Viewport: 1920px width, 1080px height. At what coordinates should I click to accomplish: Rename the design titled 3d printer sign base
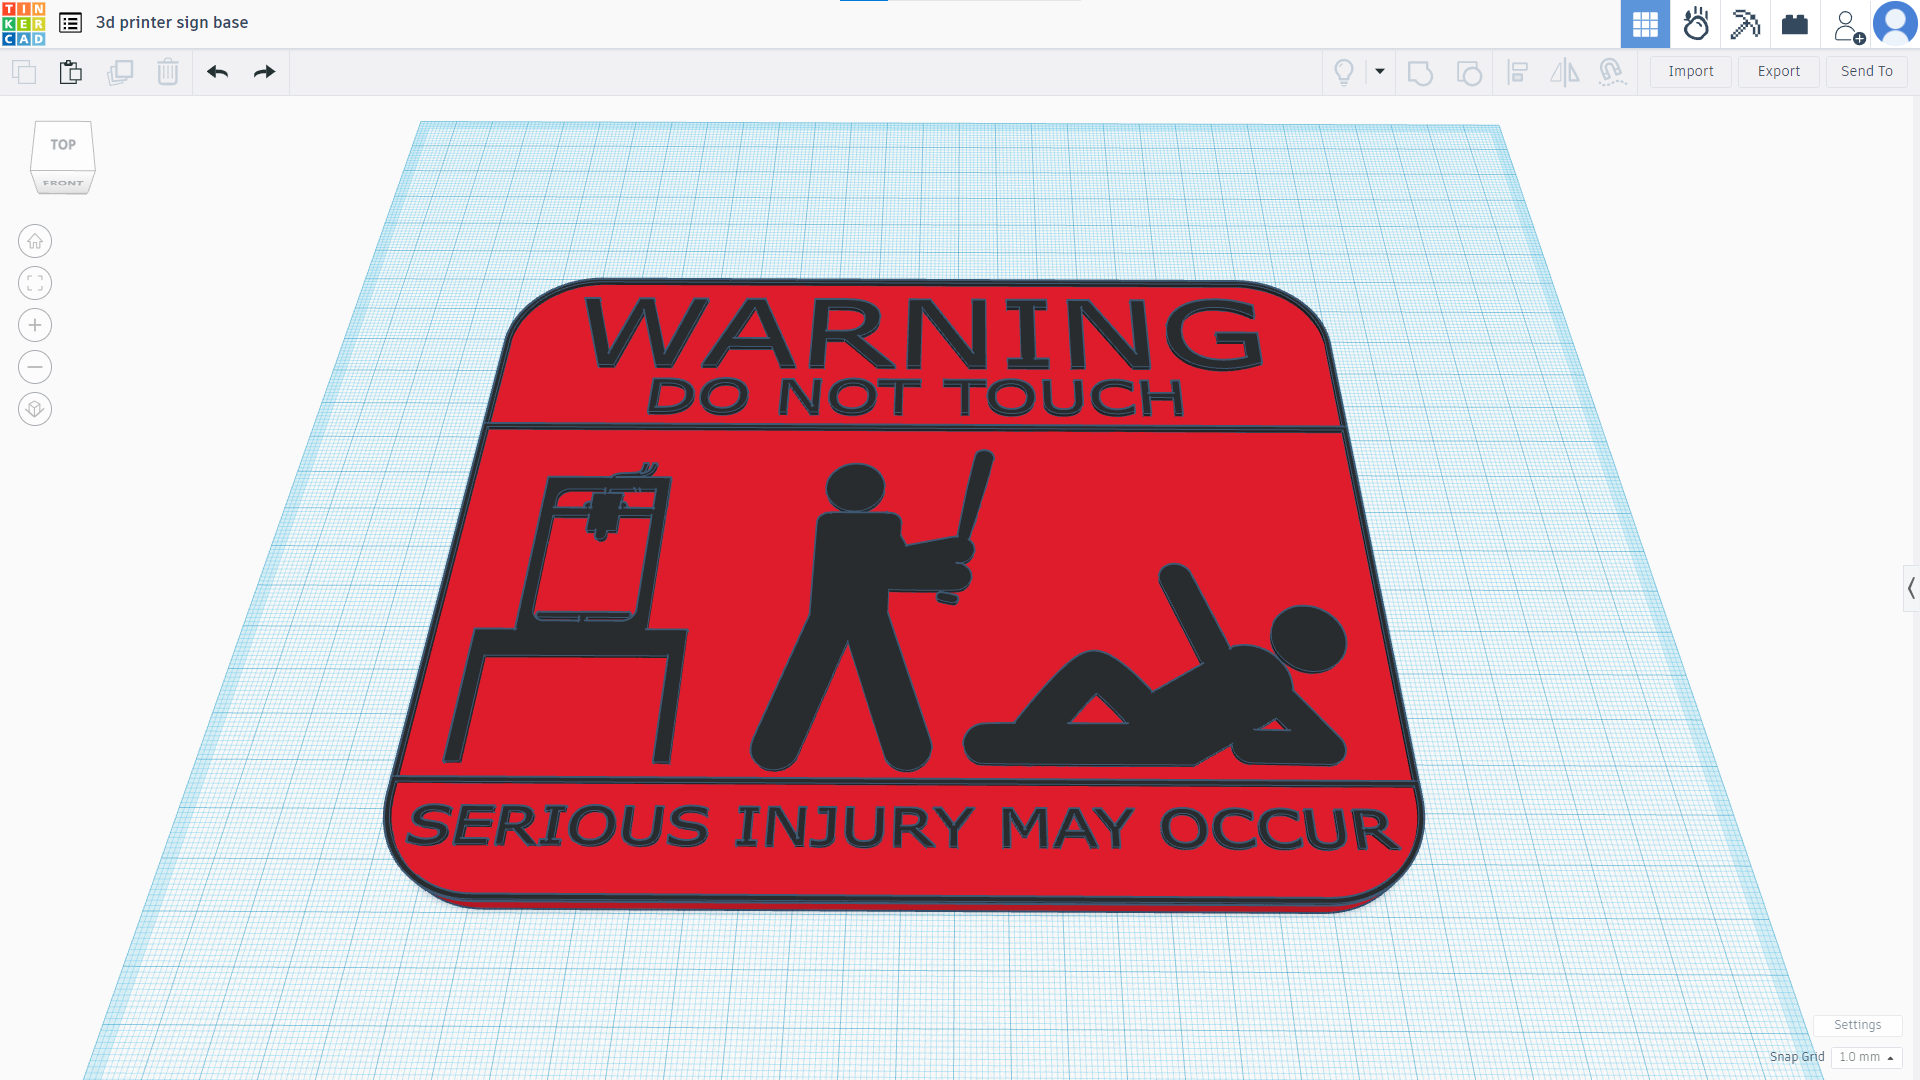pyautogui.click(x=172, y=22)
